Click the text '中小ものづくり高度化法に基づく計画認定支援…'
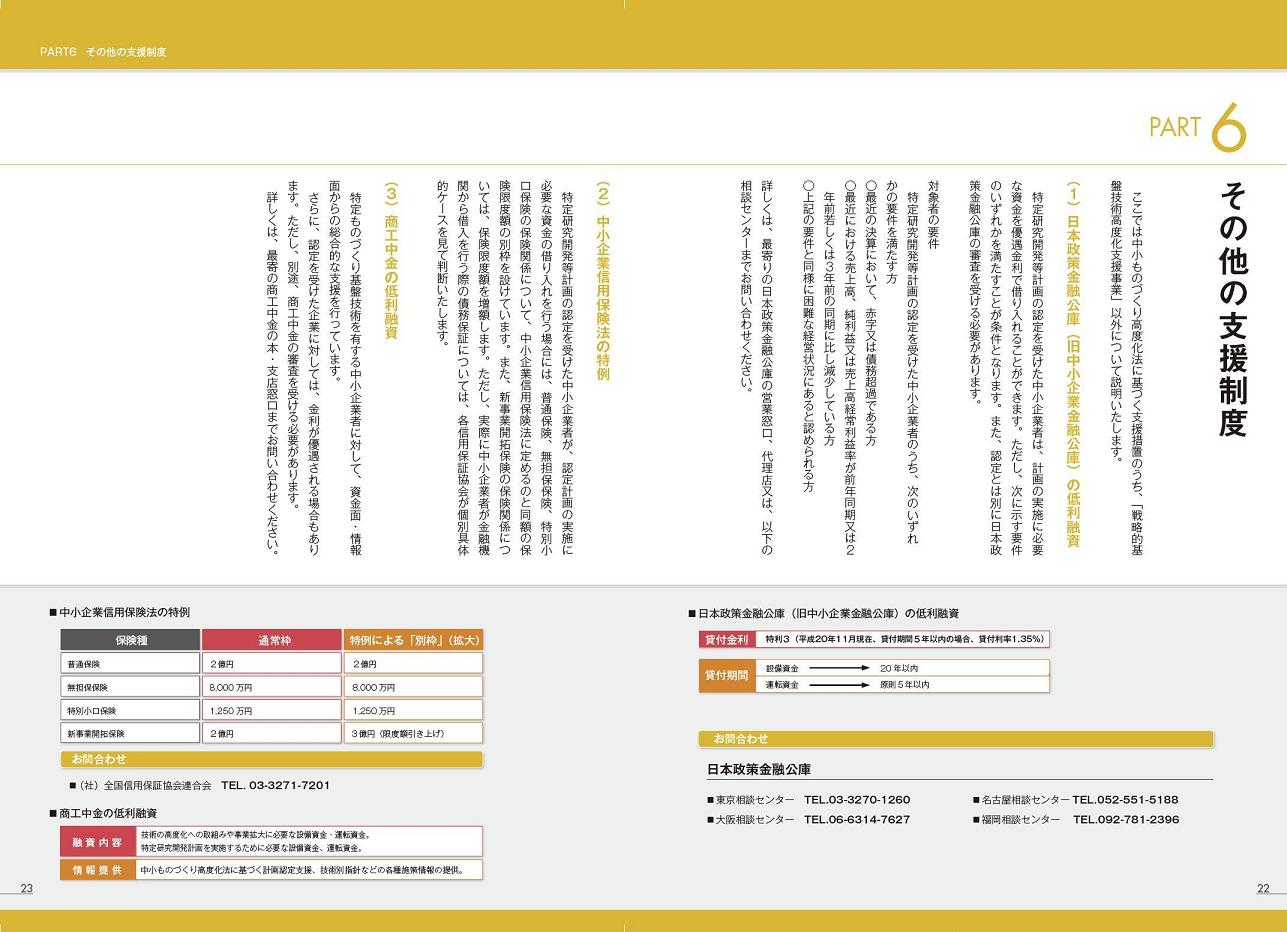Image resolution: width=1287 pixels, height=932 pixels. [302, 870]
